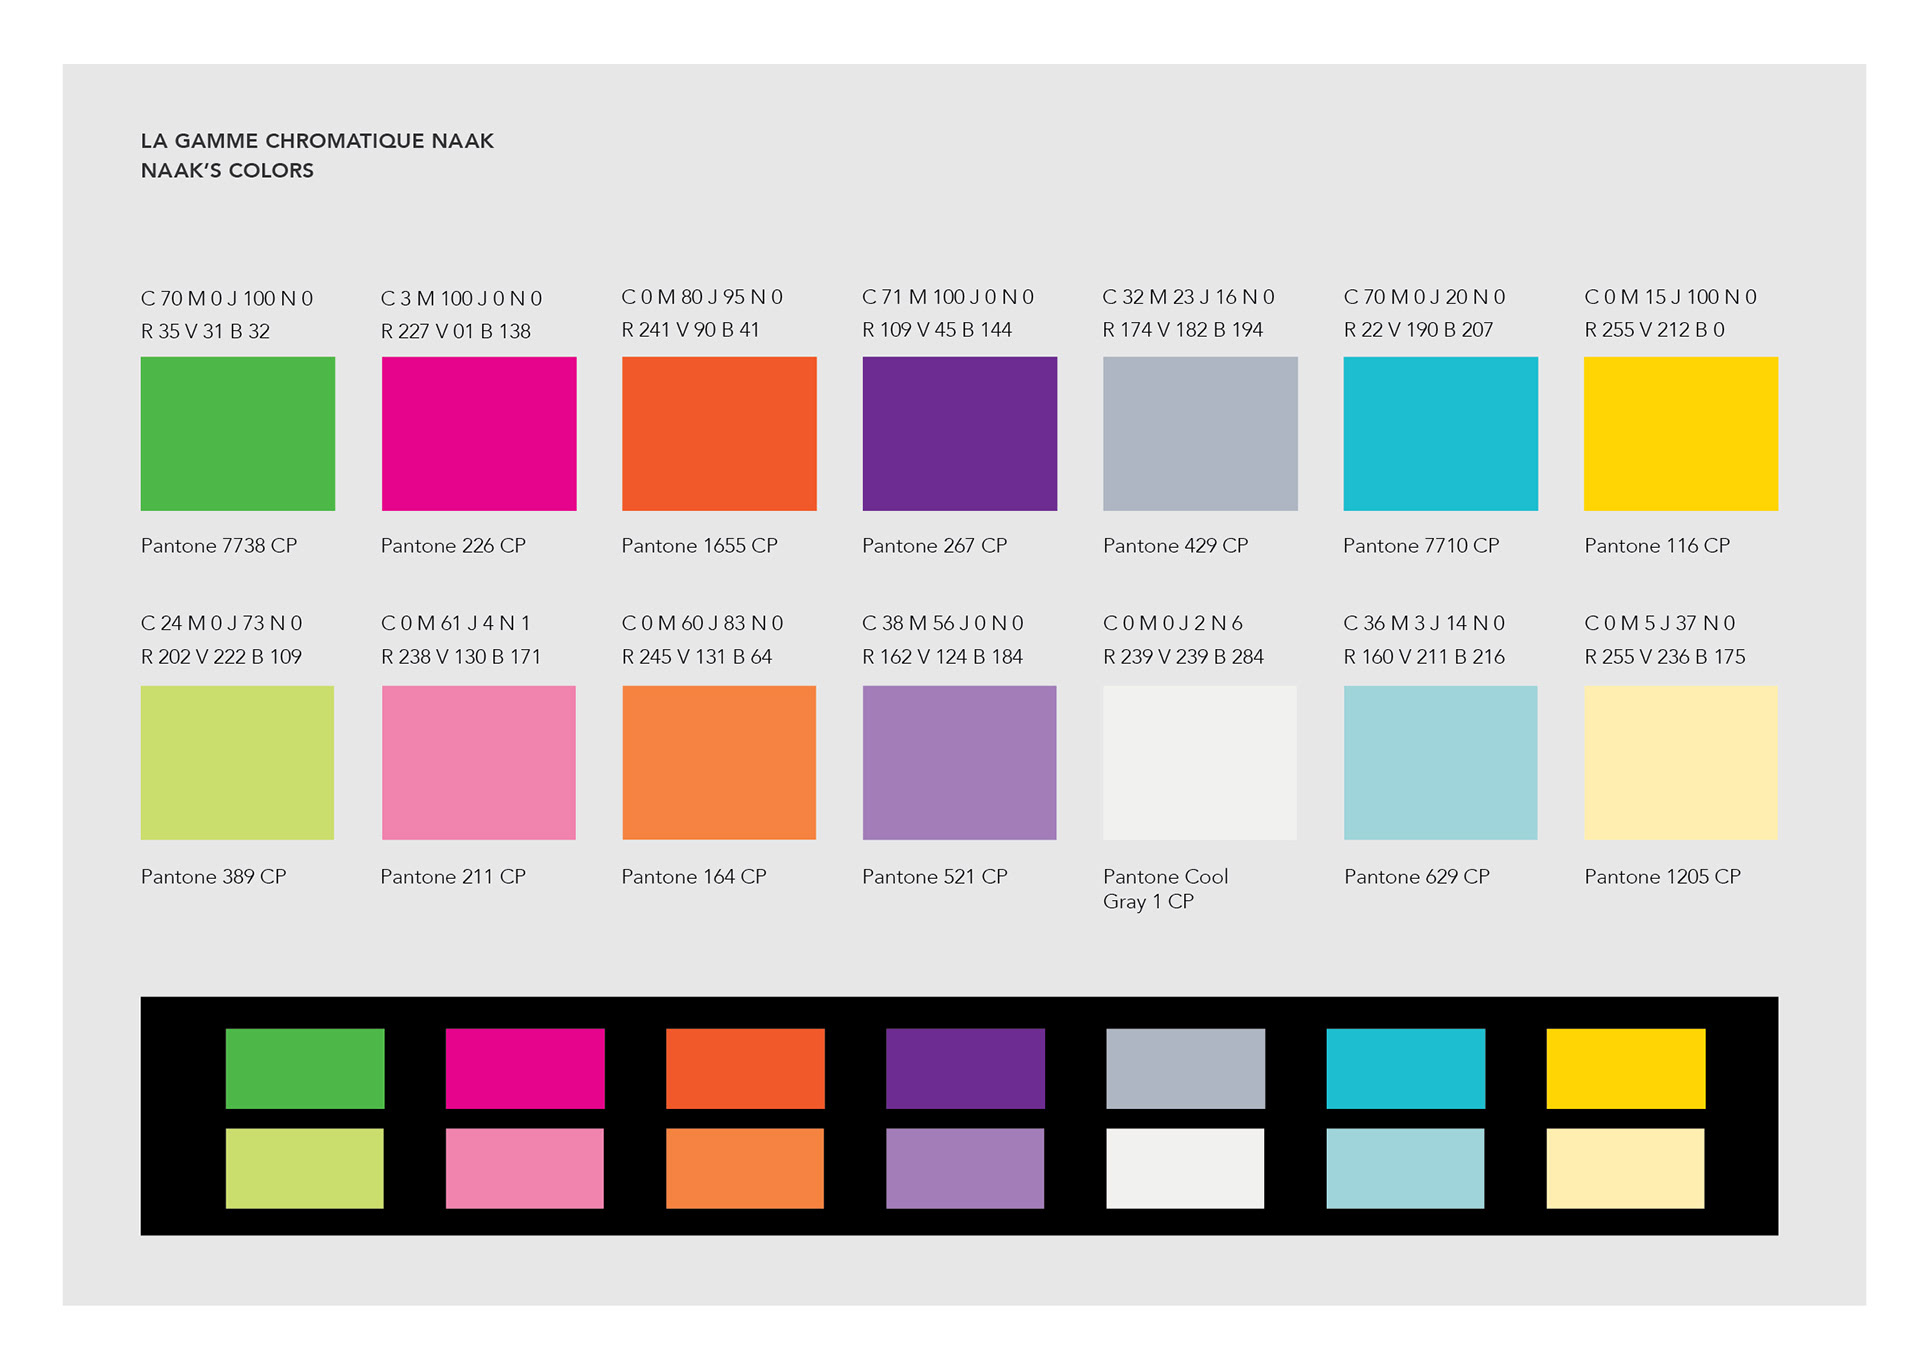Click the CMYK value 'C 0 M 15 J 100 N 0'
Image resolution: width=1920 pixels, height=1360 pixels.
1670,297
